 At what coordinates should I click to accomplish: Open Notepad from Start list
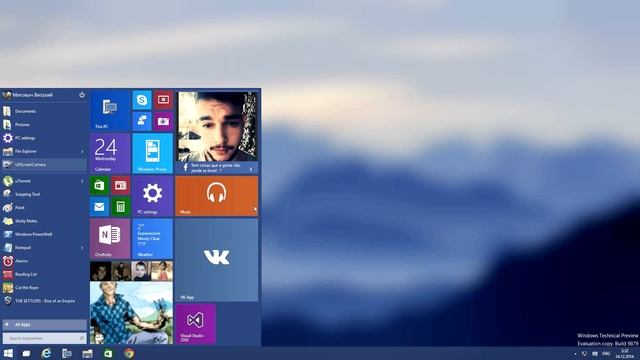(44, 248)
